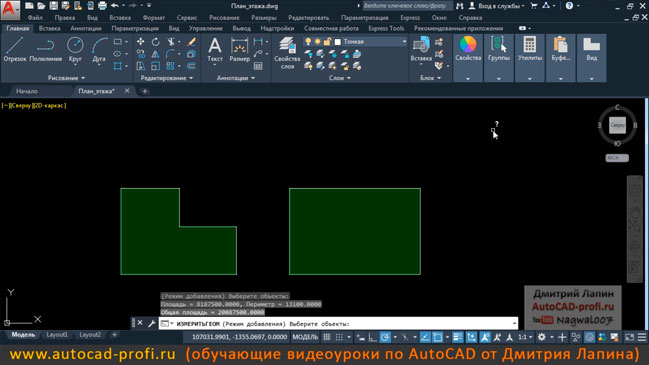Activate the Текст text tool
The image size is (649, 365).
click(214, 49)
